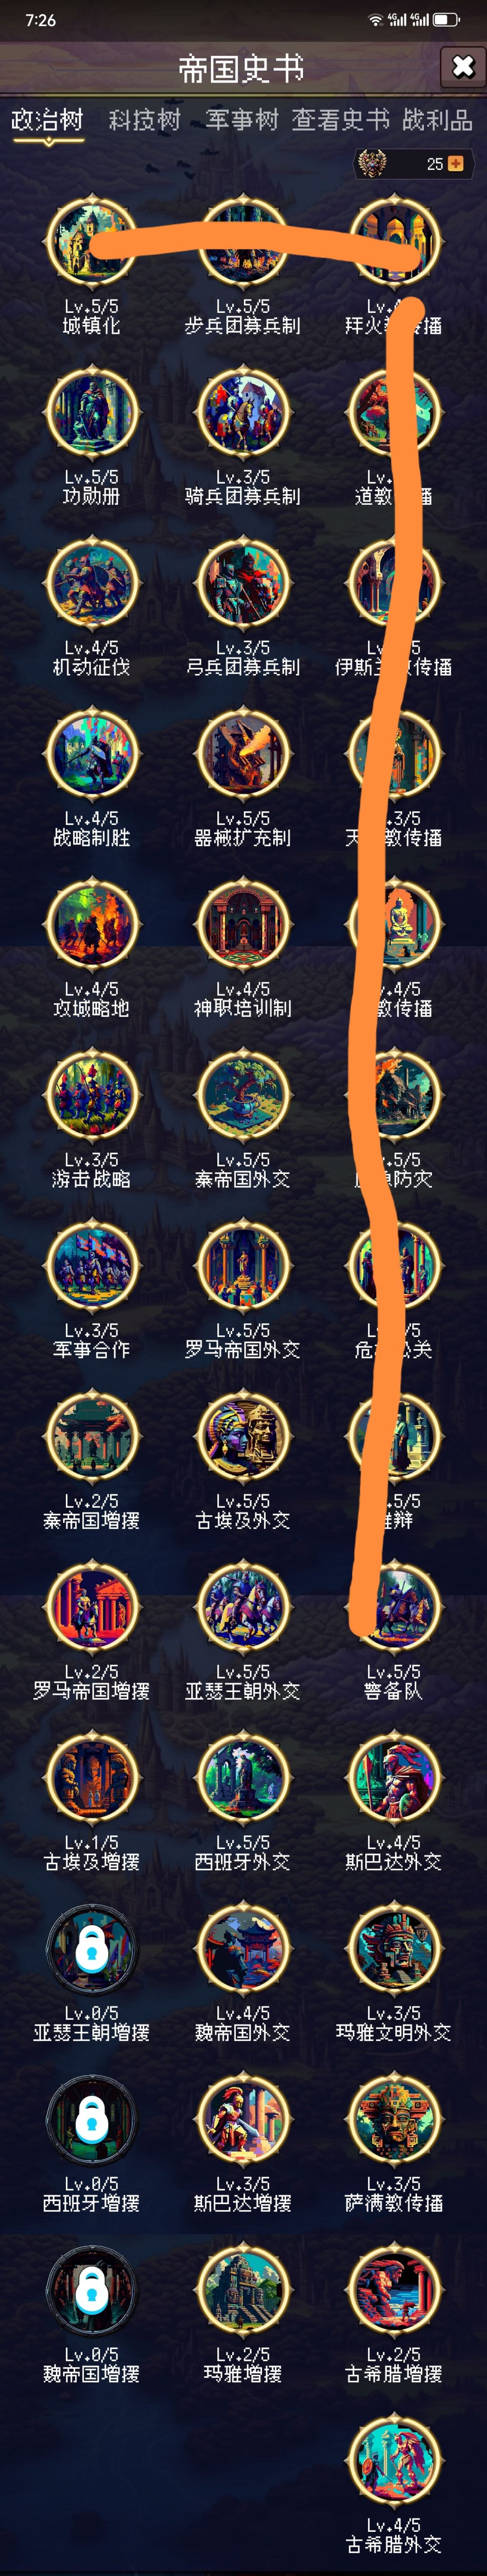Select the 萨满教传播 skill icon
Screen dimensions: 487x2576
pyautogui.click(x=394, y=2119)
